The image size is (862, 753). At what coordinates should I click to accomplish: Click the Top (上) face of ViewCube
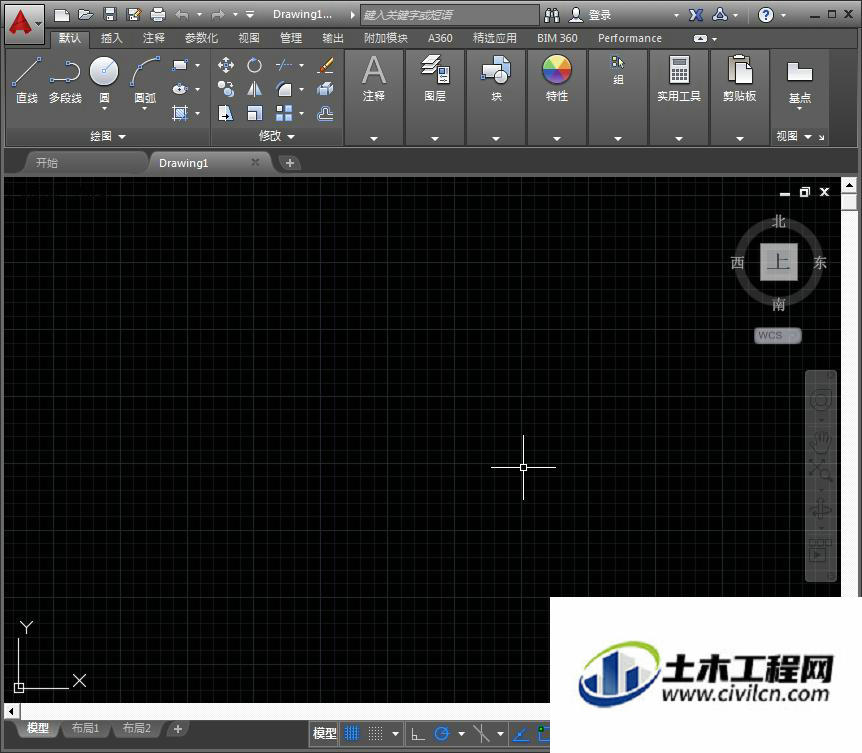tap(778, 262)
